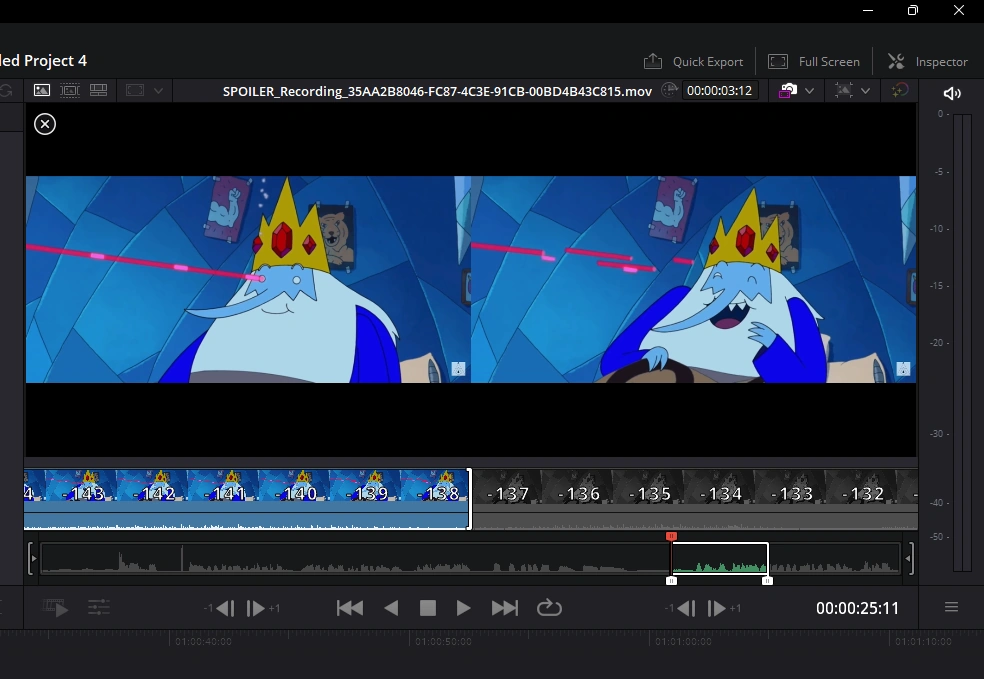Step right trim point forward one frame

(x=716, y=608)
